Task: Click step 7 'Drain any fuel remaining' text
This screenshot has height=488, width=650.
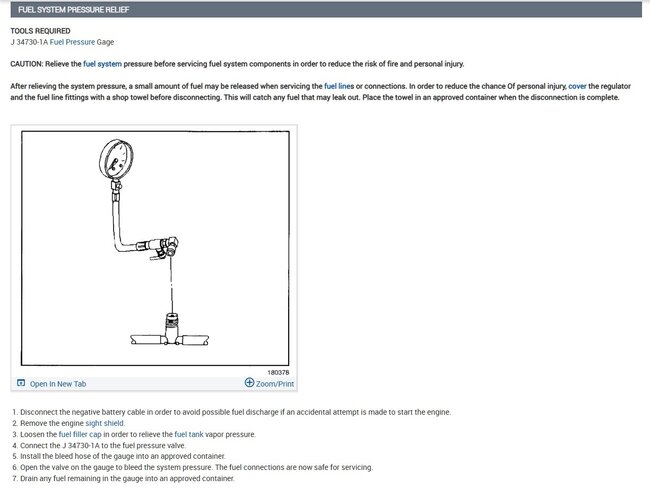Action: point(127,478)
